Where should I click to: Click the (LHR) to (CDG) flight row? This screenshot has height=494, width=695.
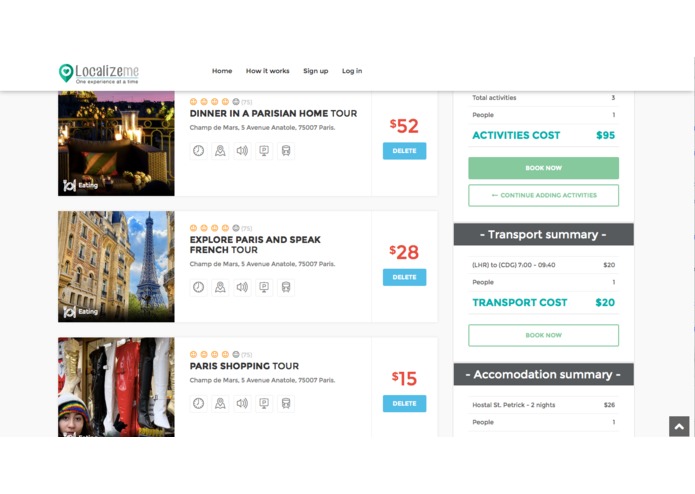tap(543, 265)
